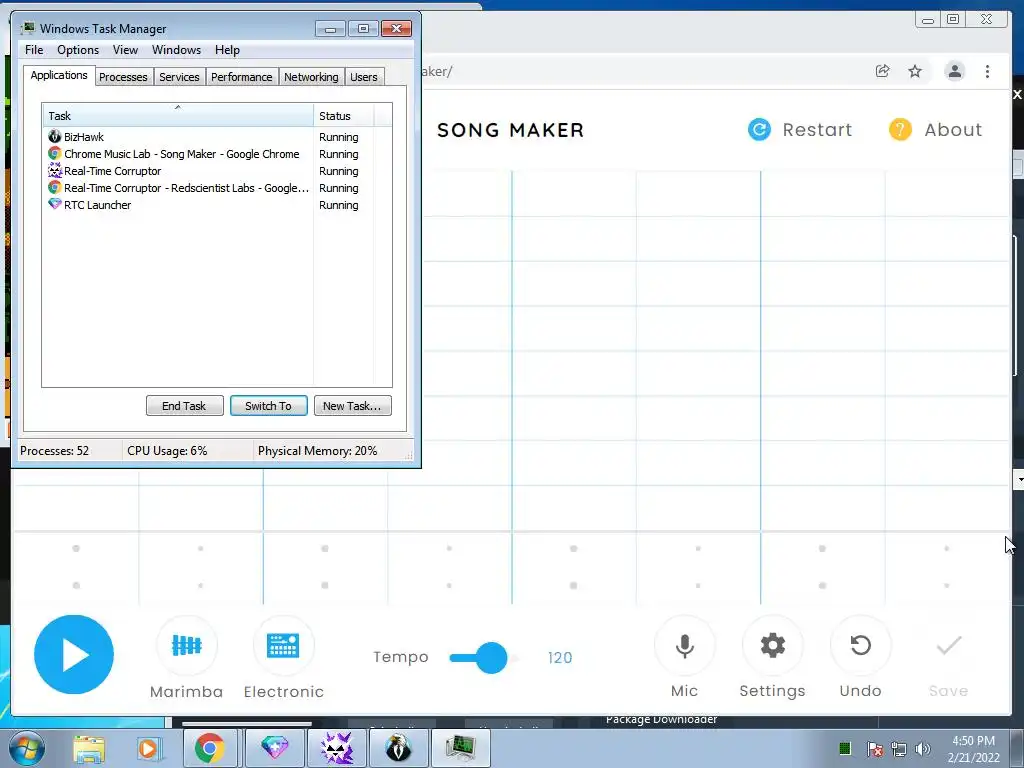Image resolution: width=1024 pixels, height=768 pixels.
Task: Open Chrome three-dot menu
Action: [987, 71]
